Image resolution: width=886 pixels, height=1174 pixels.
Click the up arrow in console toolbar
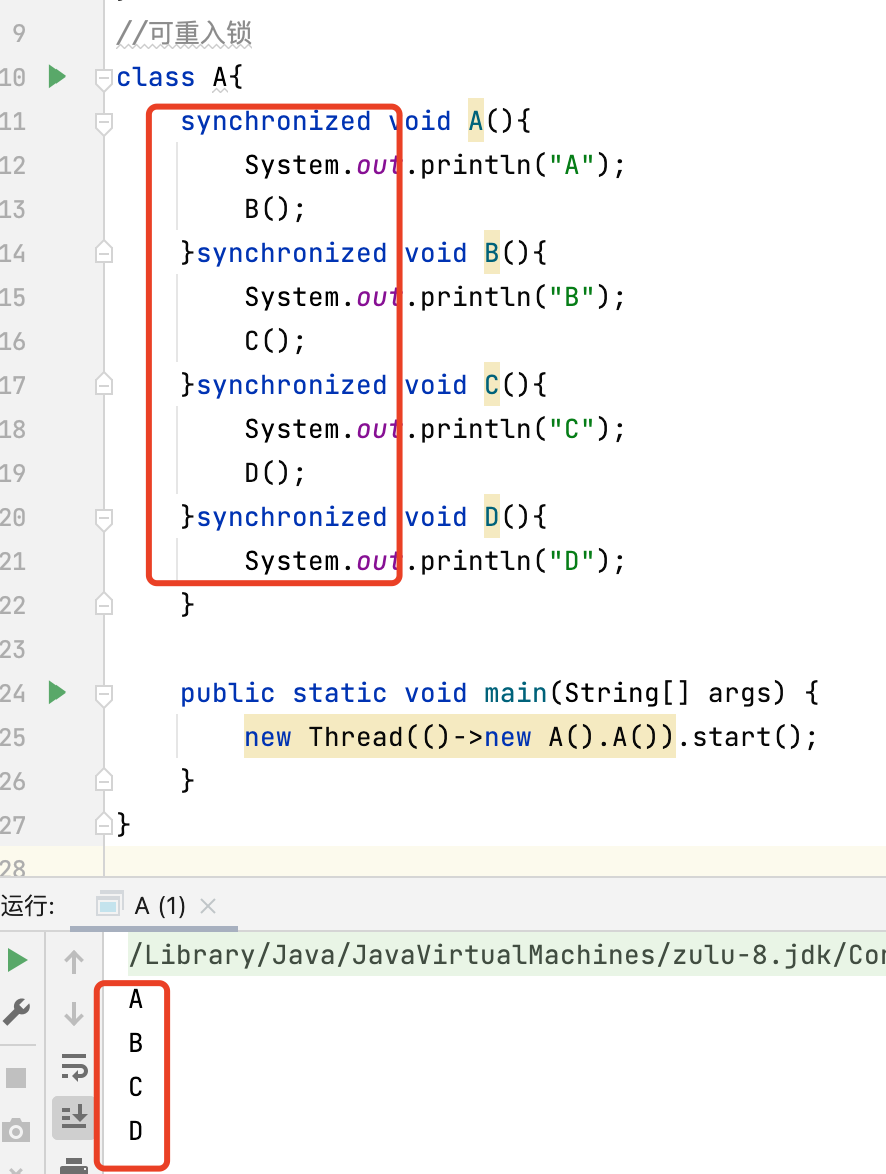pos(74,962)
